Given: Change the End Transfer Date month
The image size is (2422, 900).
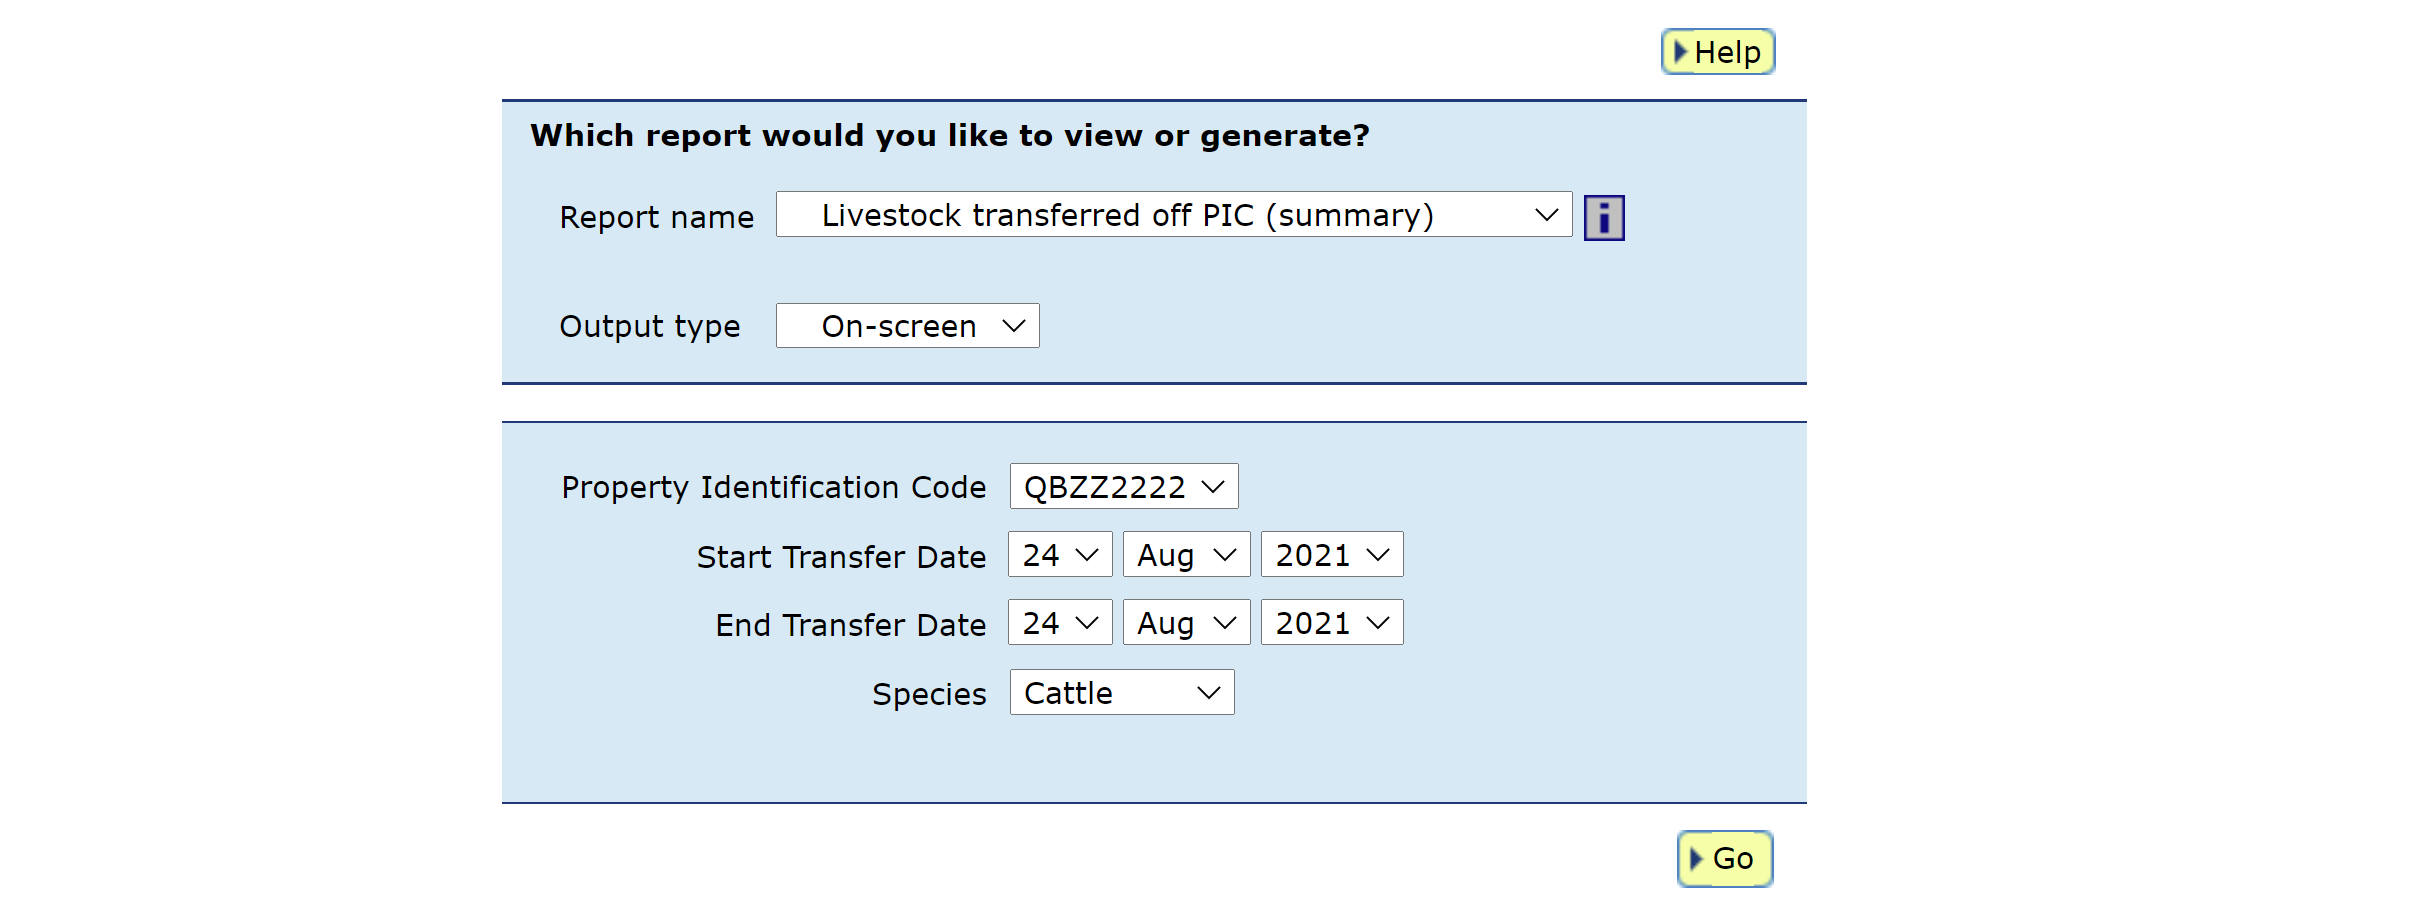Looking at the screenshot, I should (x=1186, y=623).
